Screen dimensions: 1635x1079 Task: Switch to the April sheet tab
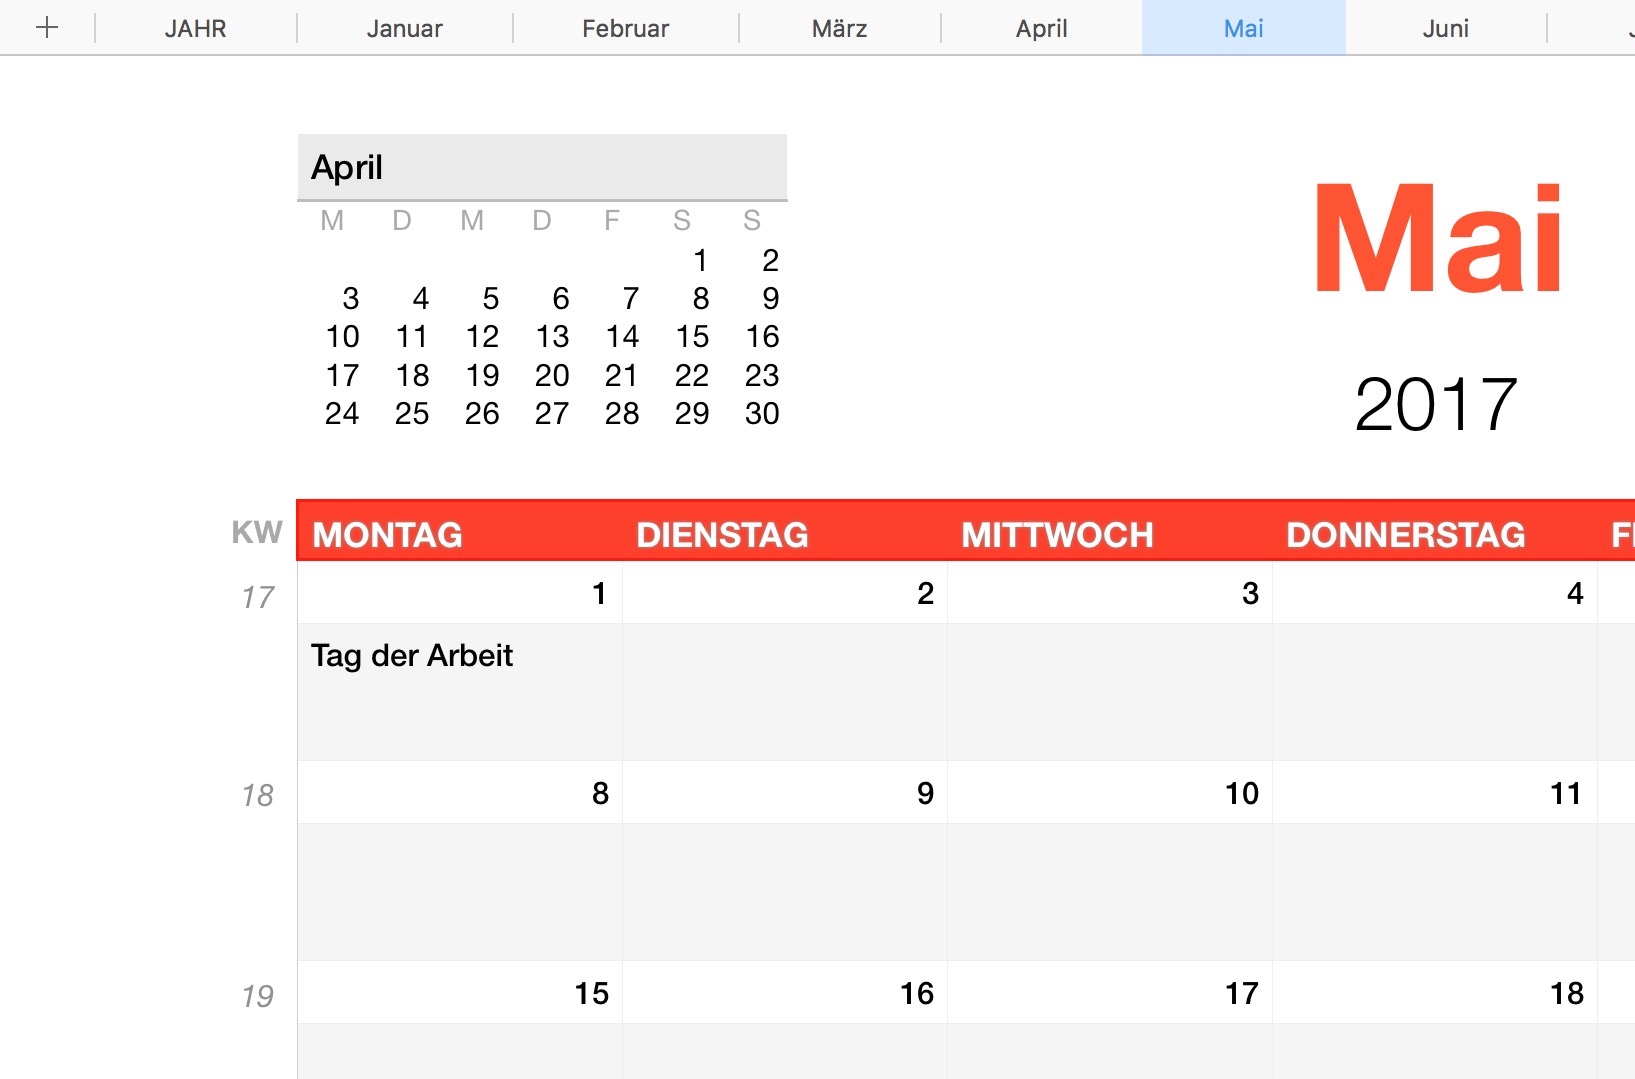(1041, 28)
